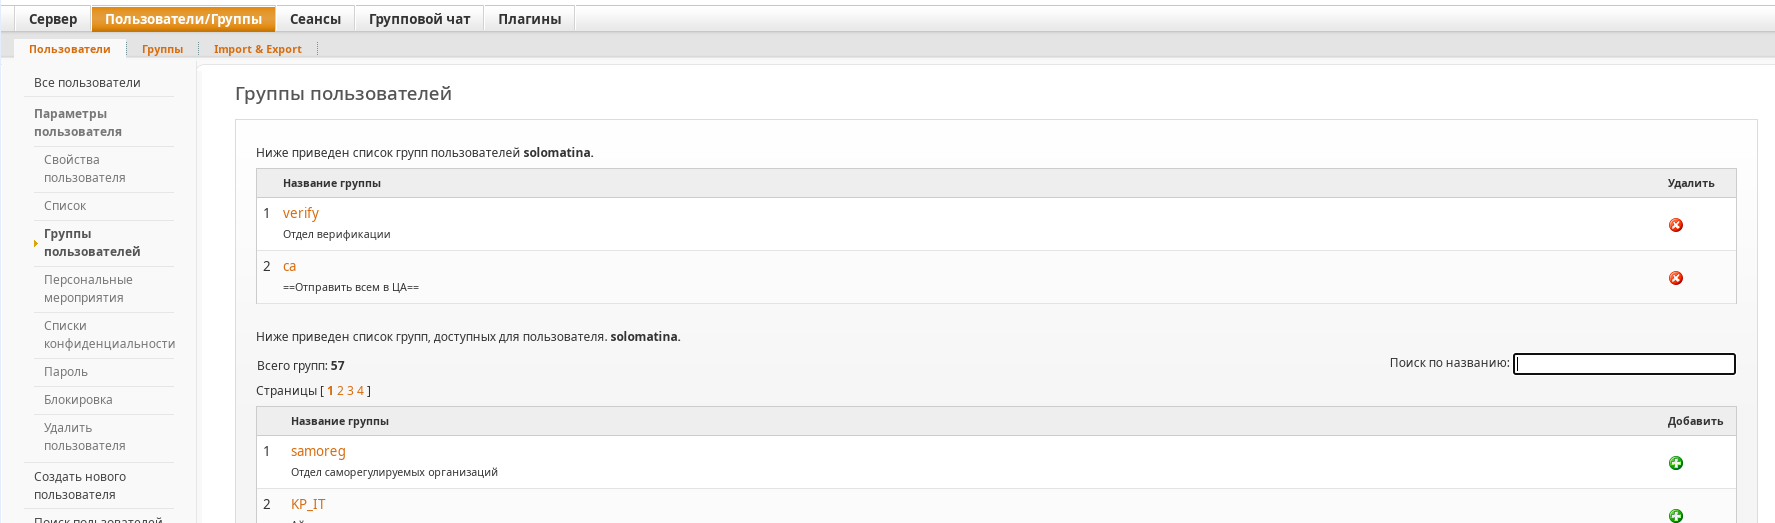
Task: Click the group name search field
Action: 1624,364
